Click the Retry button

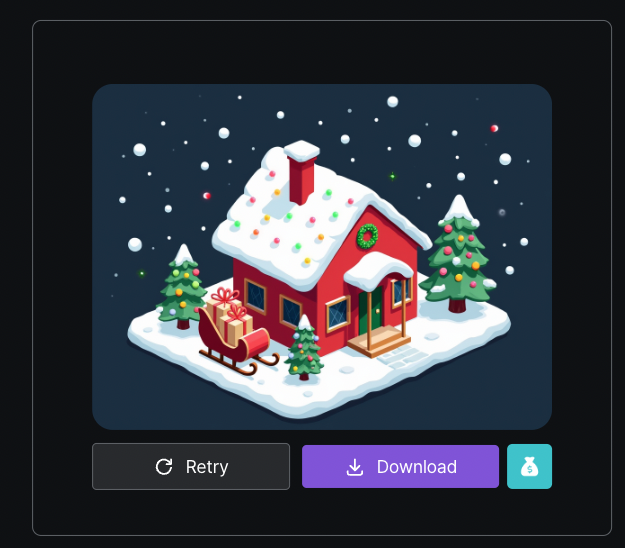click(191, 466)
